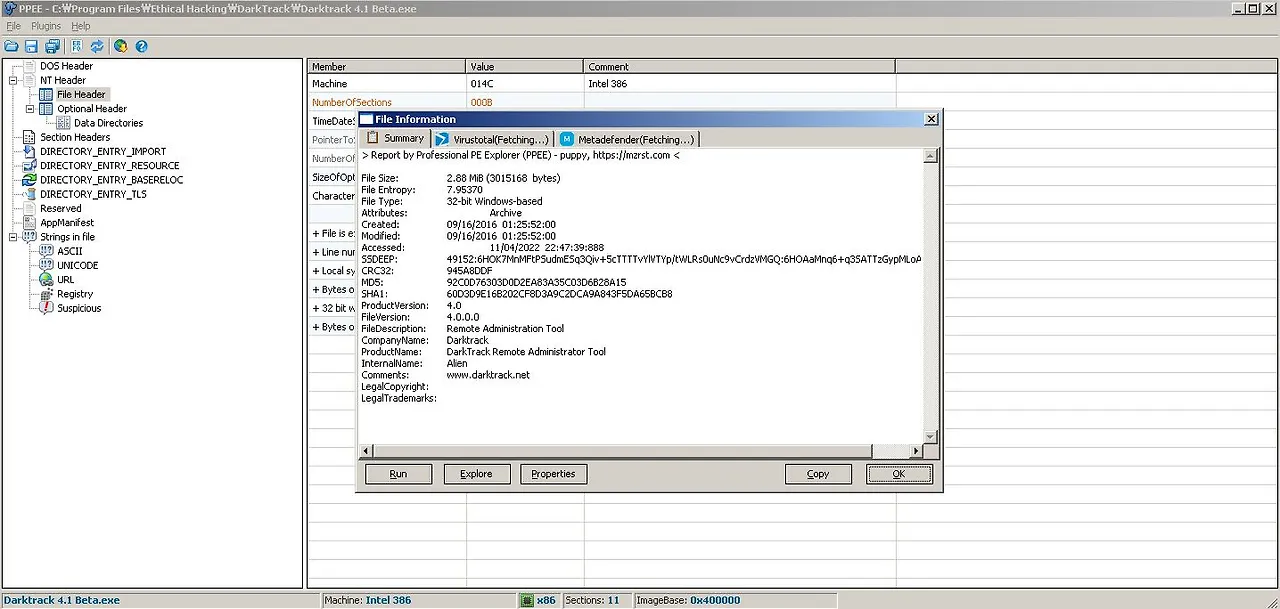Open the File menu
Image resolution: width=1280 pixels, height=609 pixels.
click(14, 26)
